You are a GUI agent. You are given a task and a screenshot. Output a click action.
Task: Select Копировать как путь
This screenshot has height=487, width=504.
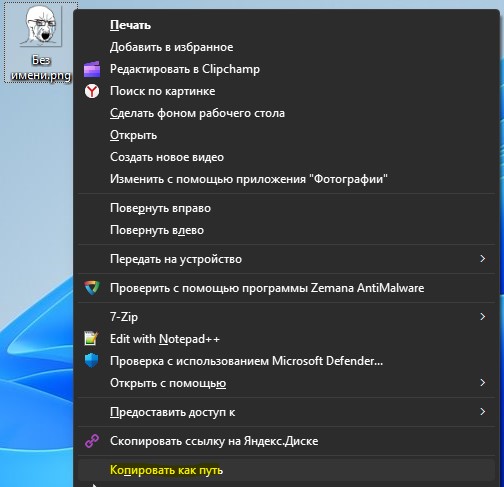(286, 470)
